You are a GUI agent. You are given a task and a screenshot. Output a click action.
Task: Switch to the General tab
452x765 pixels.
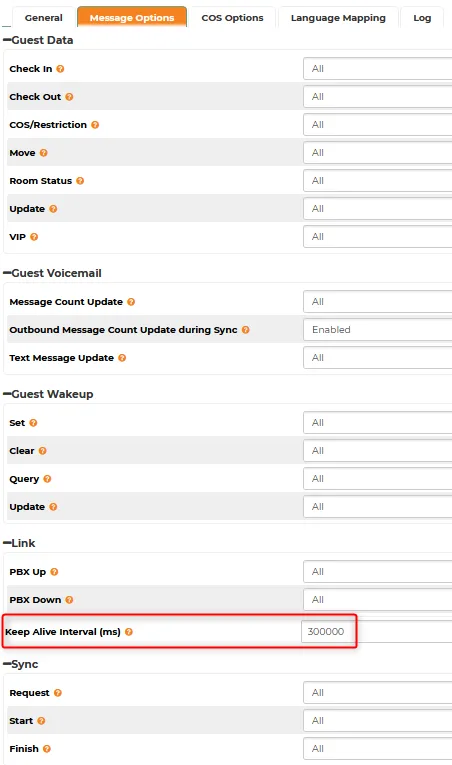coord(43,18)
